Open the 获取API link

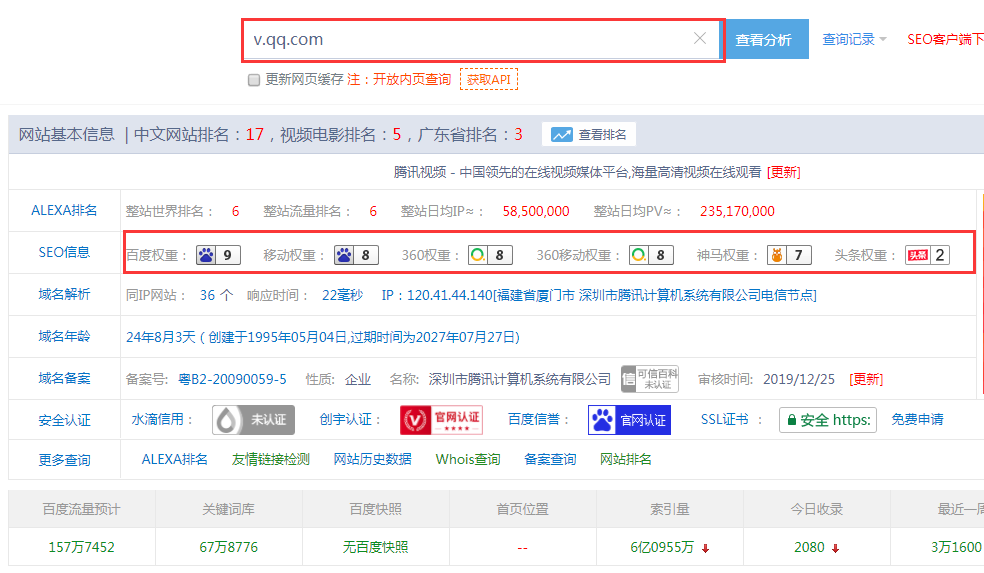click(x=488, y=80)
